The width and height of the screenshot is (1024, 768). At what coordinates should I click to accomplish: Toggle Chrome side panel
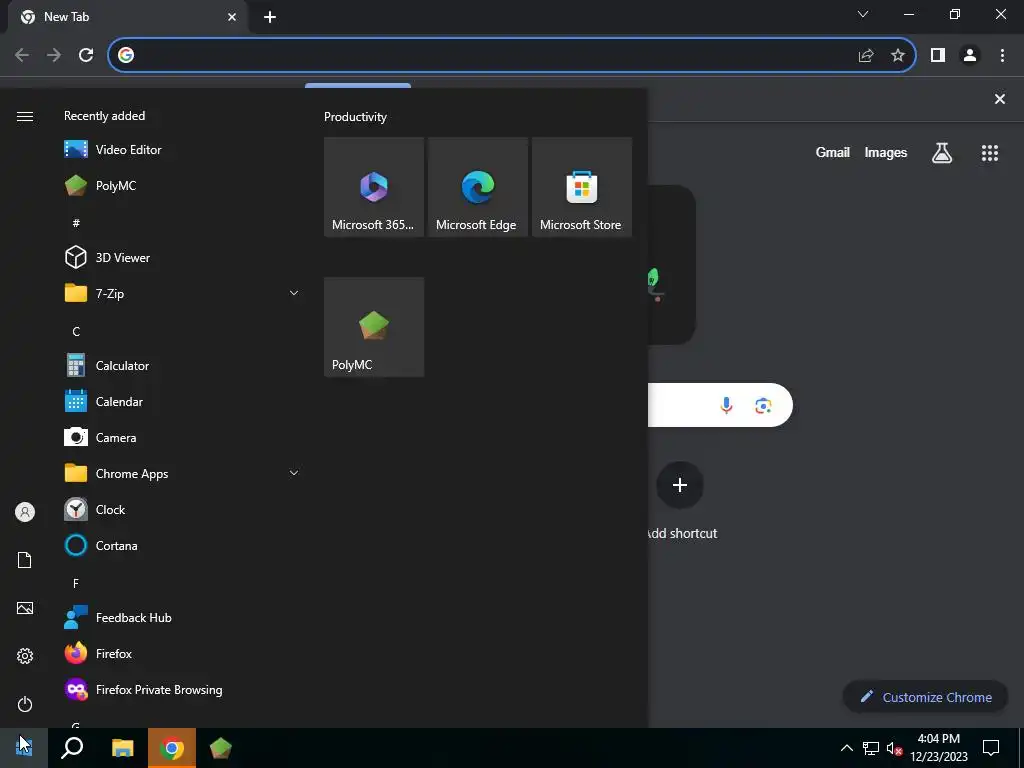938,56
